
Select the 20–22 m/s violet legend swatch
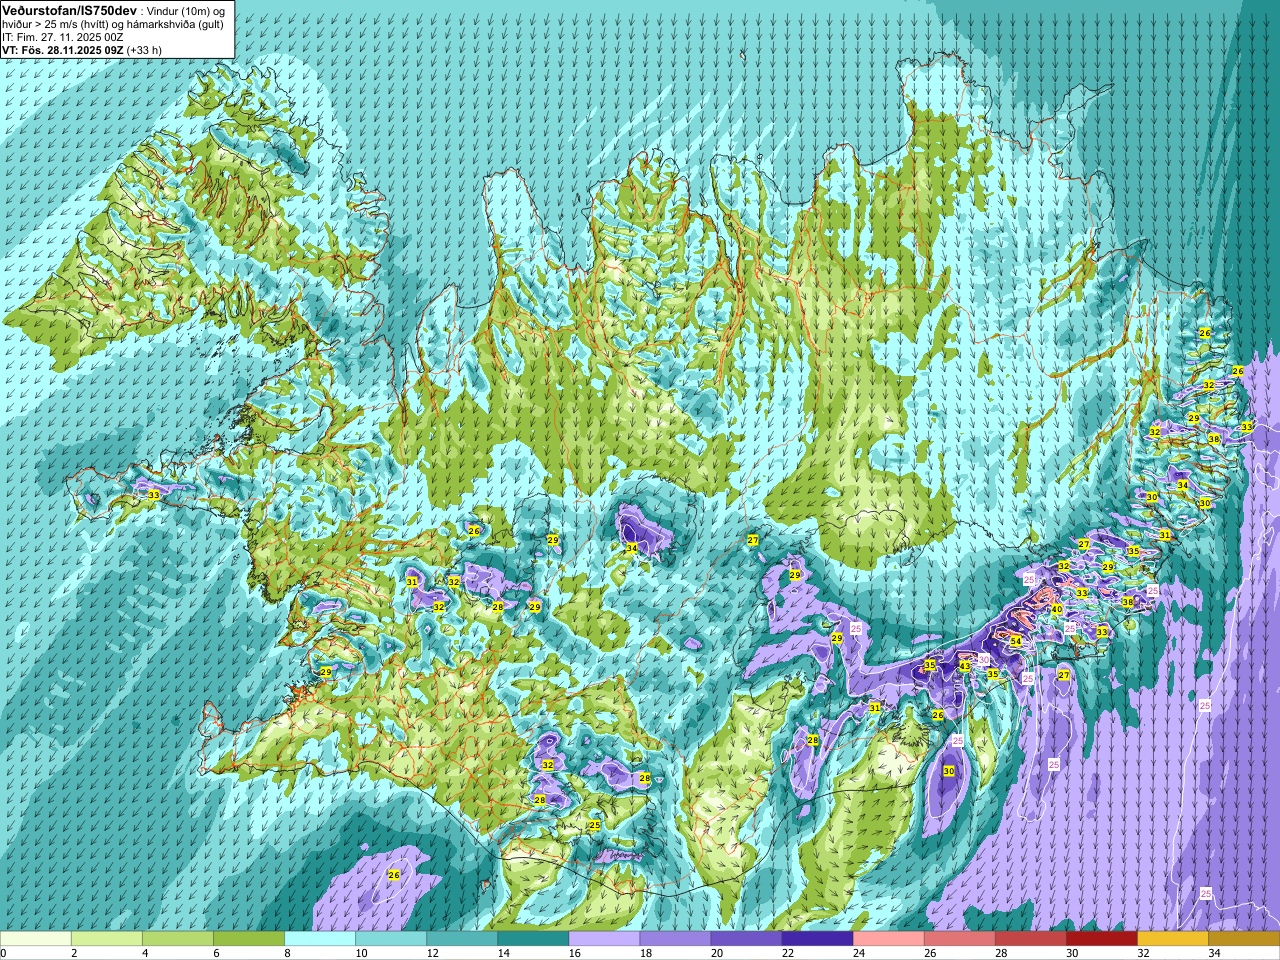click(746, 939)
